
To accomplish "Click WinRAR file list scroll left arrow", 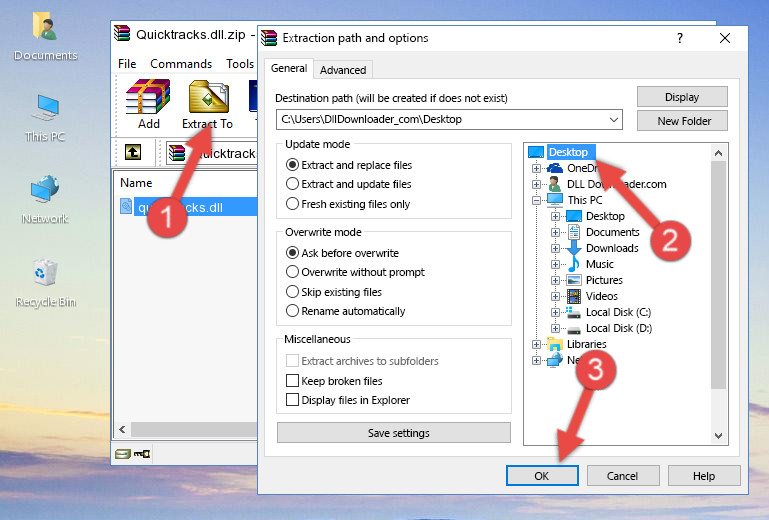I will 122,430.
